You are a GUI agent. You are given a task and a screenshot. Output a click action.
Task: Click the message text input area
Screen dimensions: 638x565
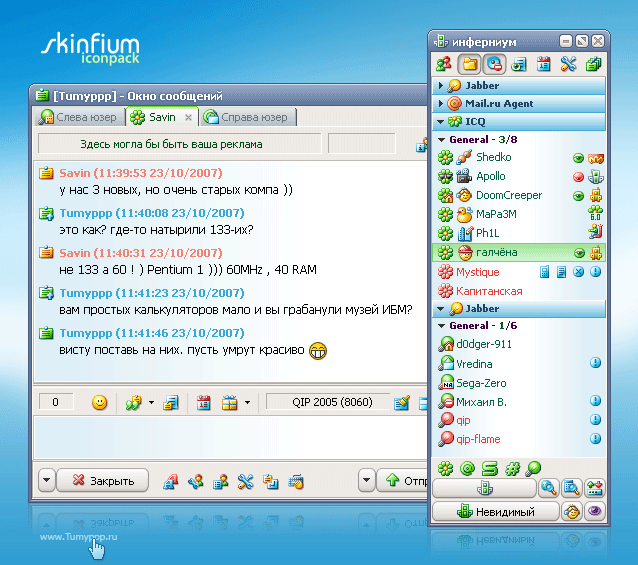coord(230,438)
